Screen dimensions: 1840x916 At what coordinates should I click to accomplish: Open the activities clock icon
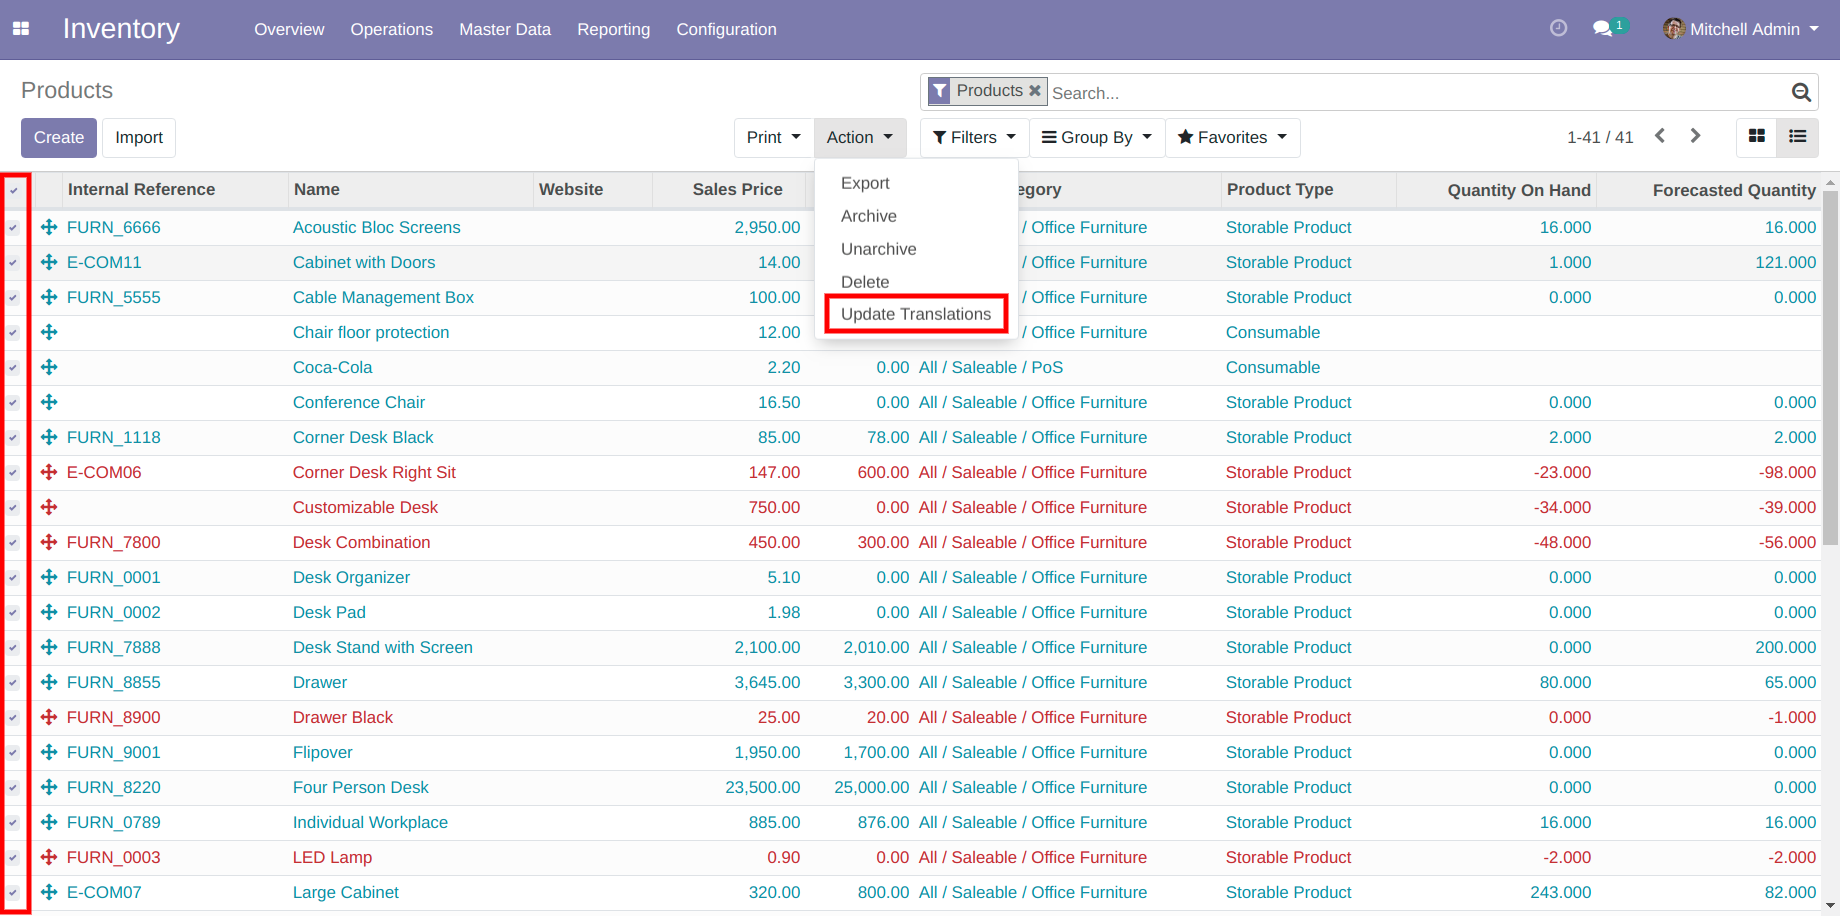click(x=1558, y=29)
